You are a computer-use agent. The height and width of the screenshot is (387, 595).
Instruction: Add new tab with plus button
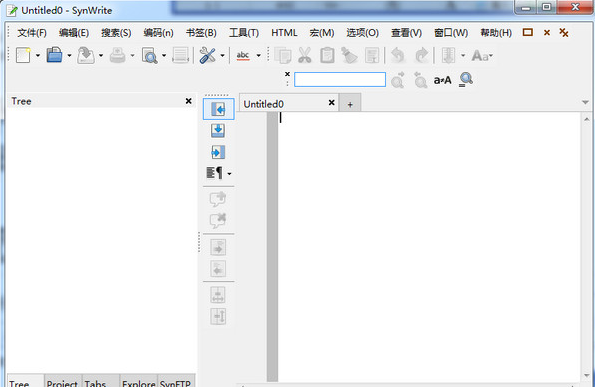(x=350, y=104)
